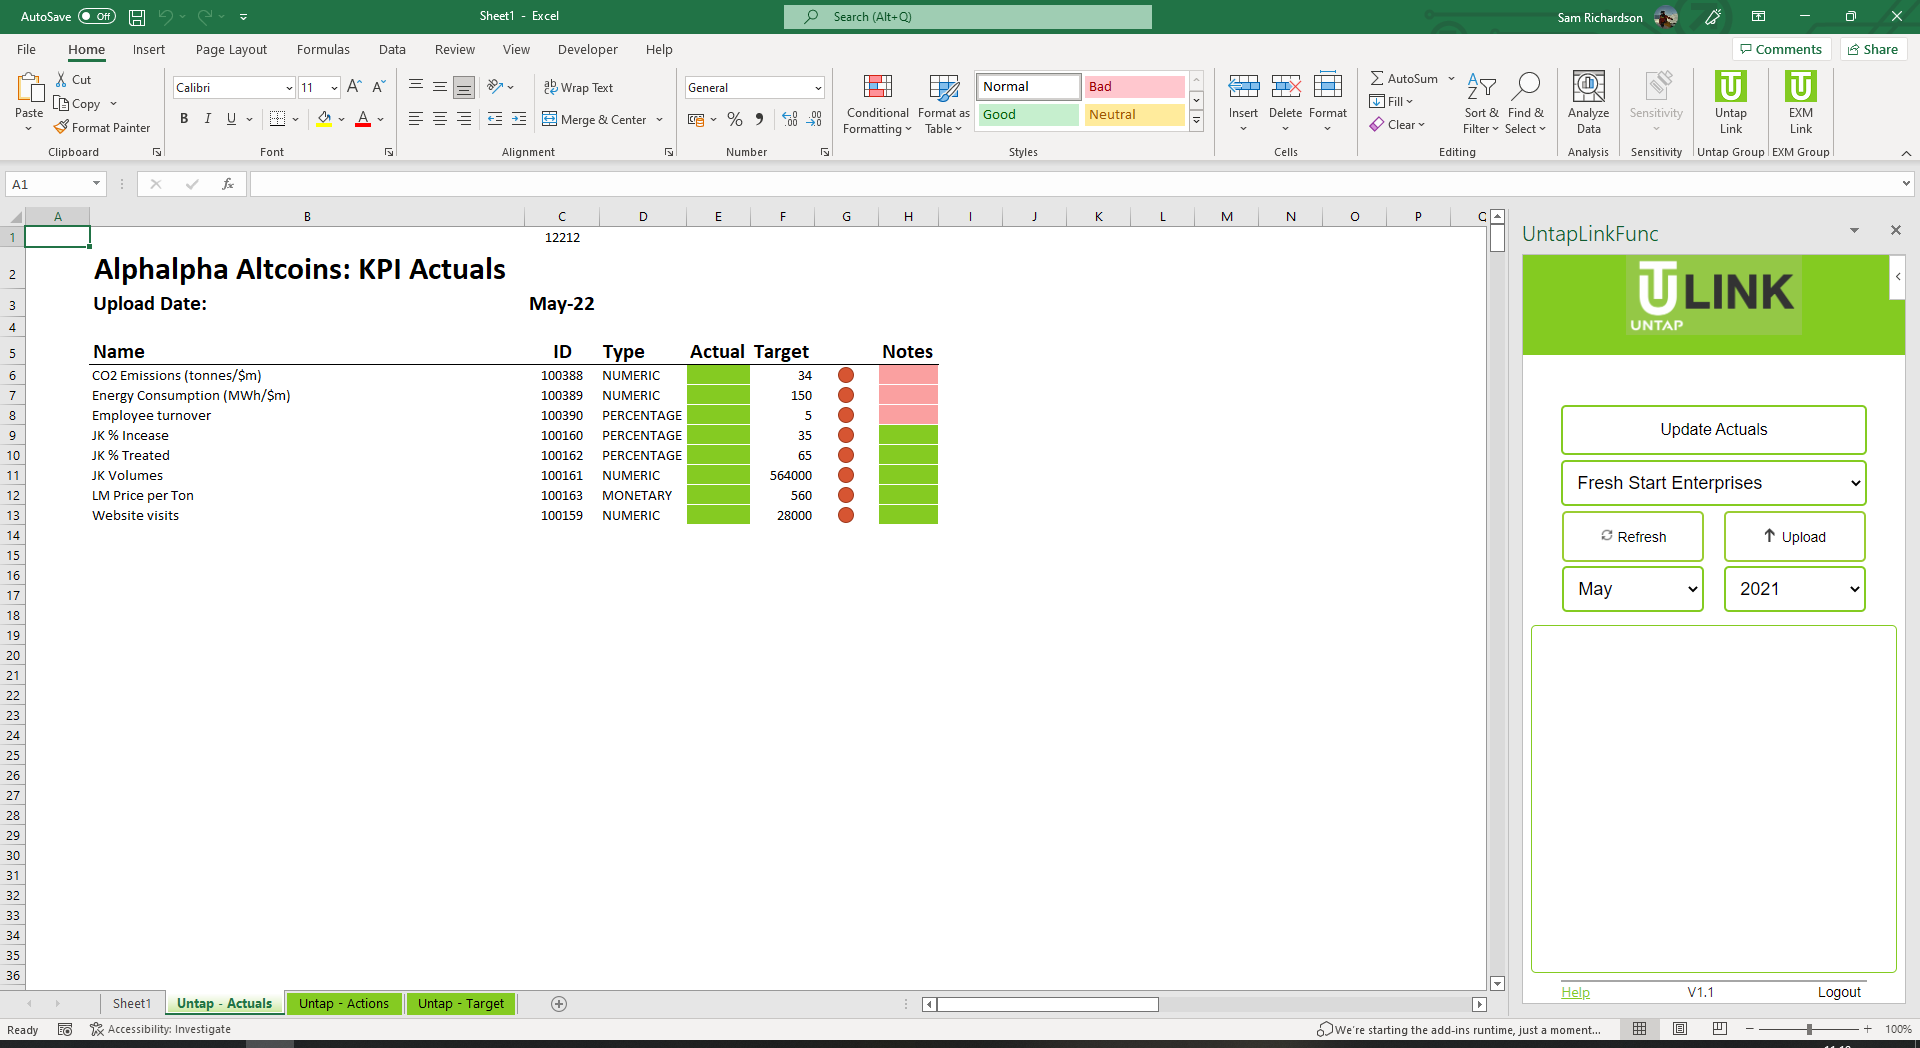Open the Page Layout ribbon tab
This screenshot has width=1920, height=1048.
tap(231, 50)
